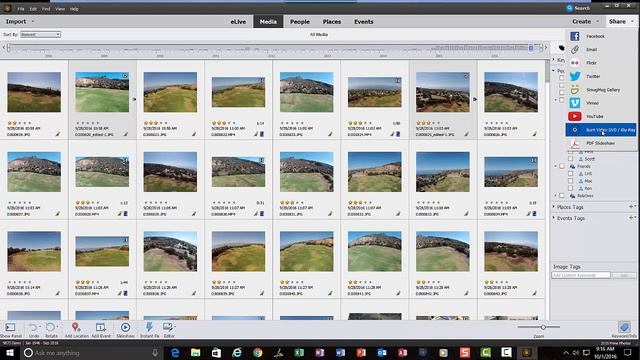Share to Facebook from the Share menu
This screenshot has width=640, height=360.
tap(601, 36)
